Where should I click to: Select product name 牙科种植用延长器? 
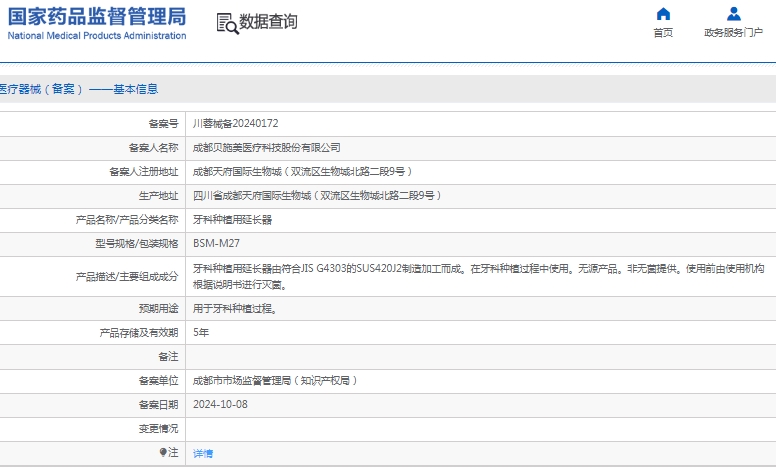[x=233, y=220]
